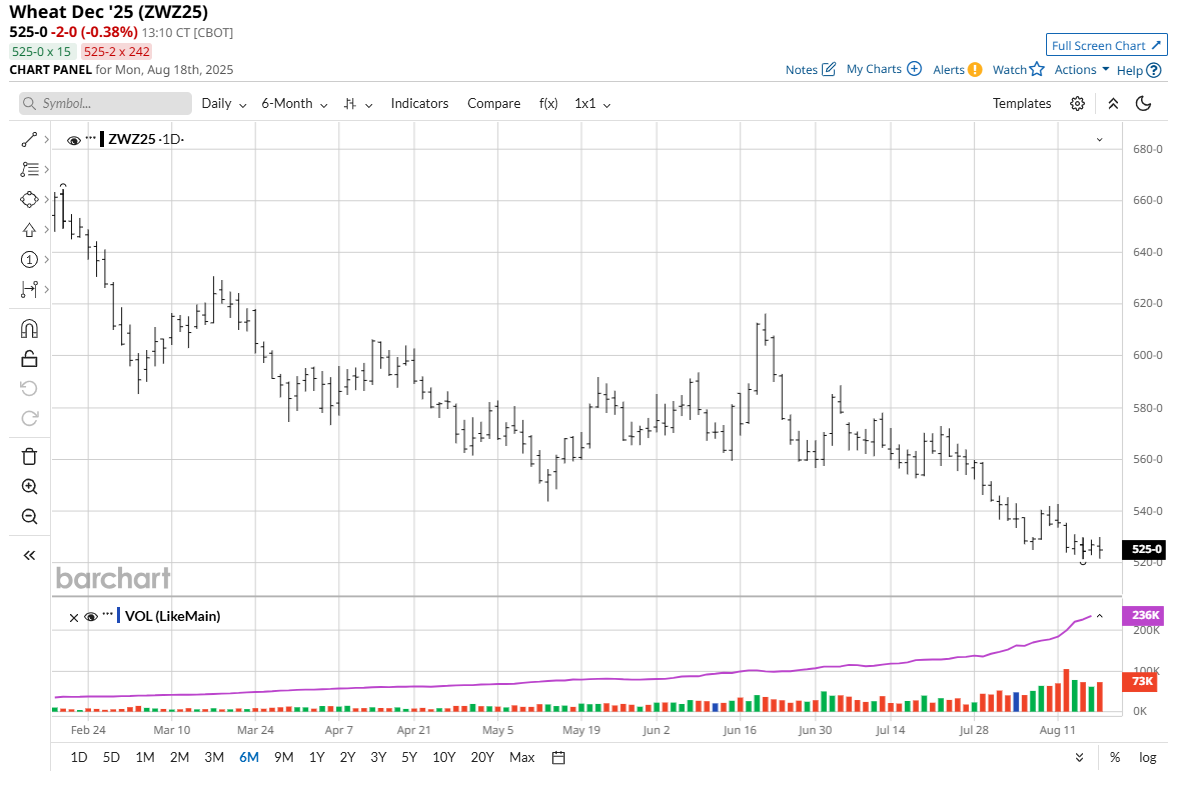
Task: Open the Actions dropdown
Action: pos(1082,69)
